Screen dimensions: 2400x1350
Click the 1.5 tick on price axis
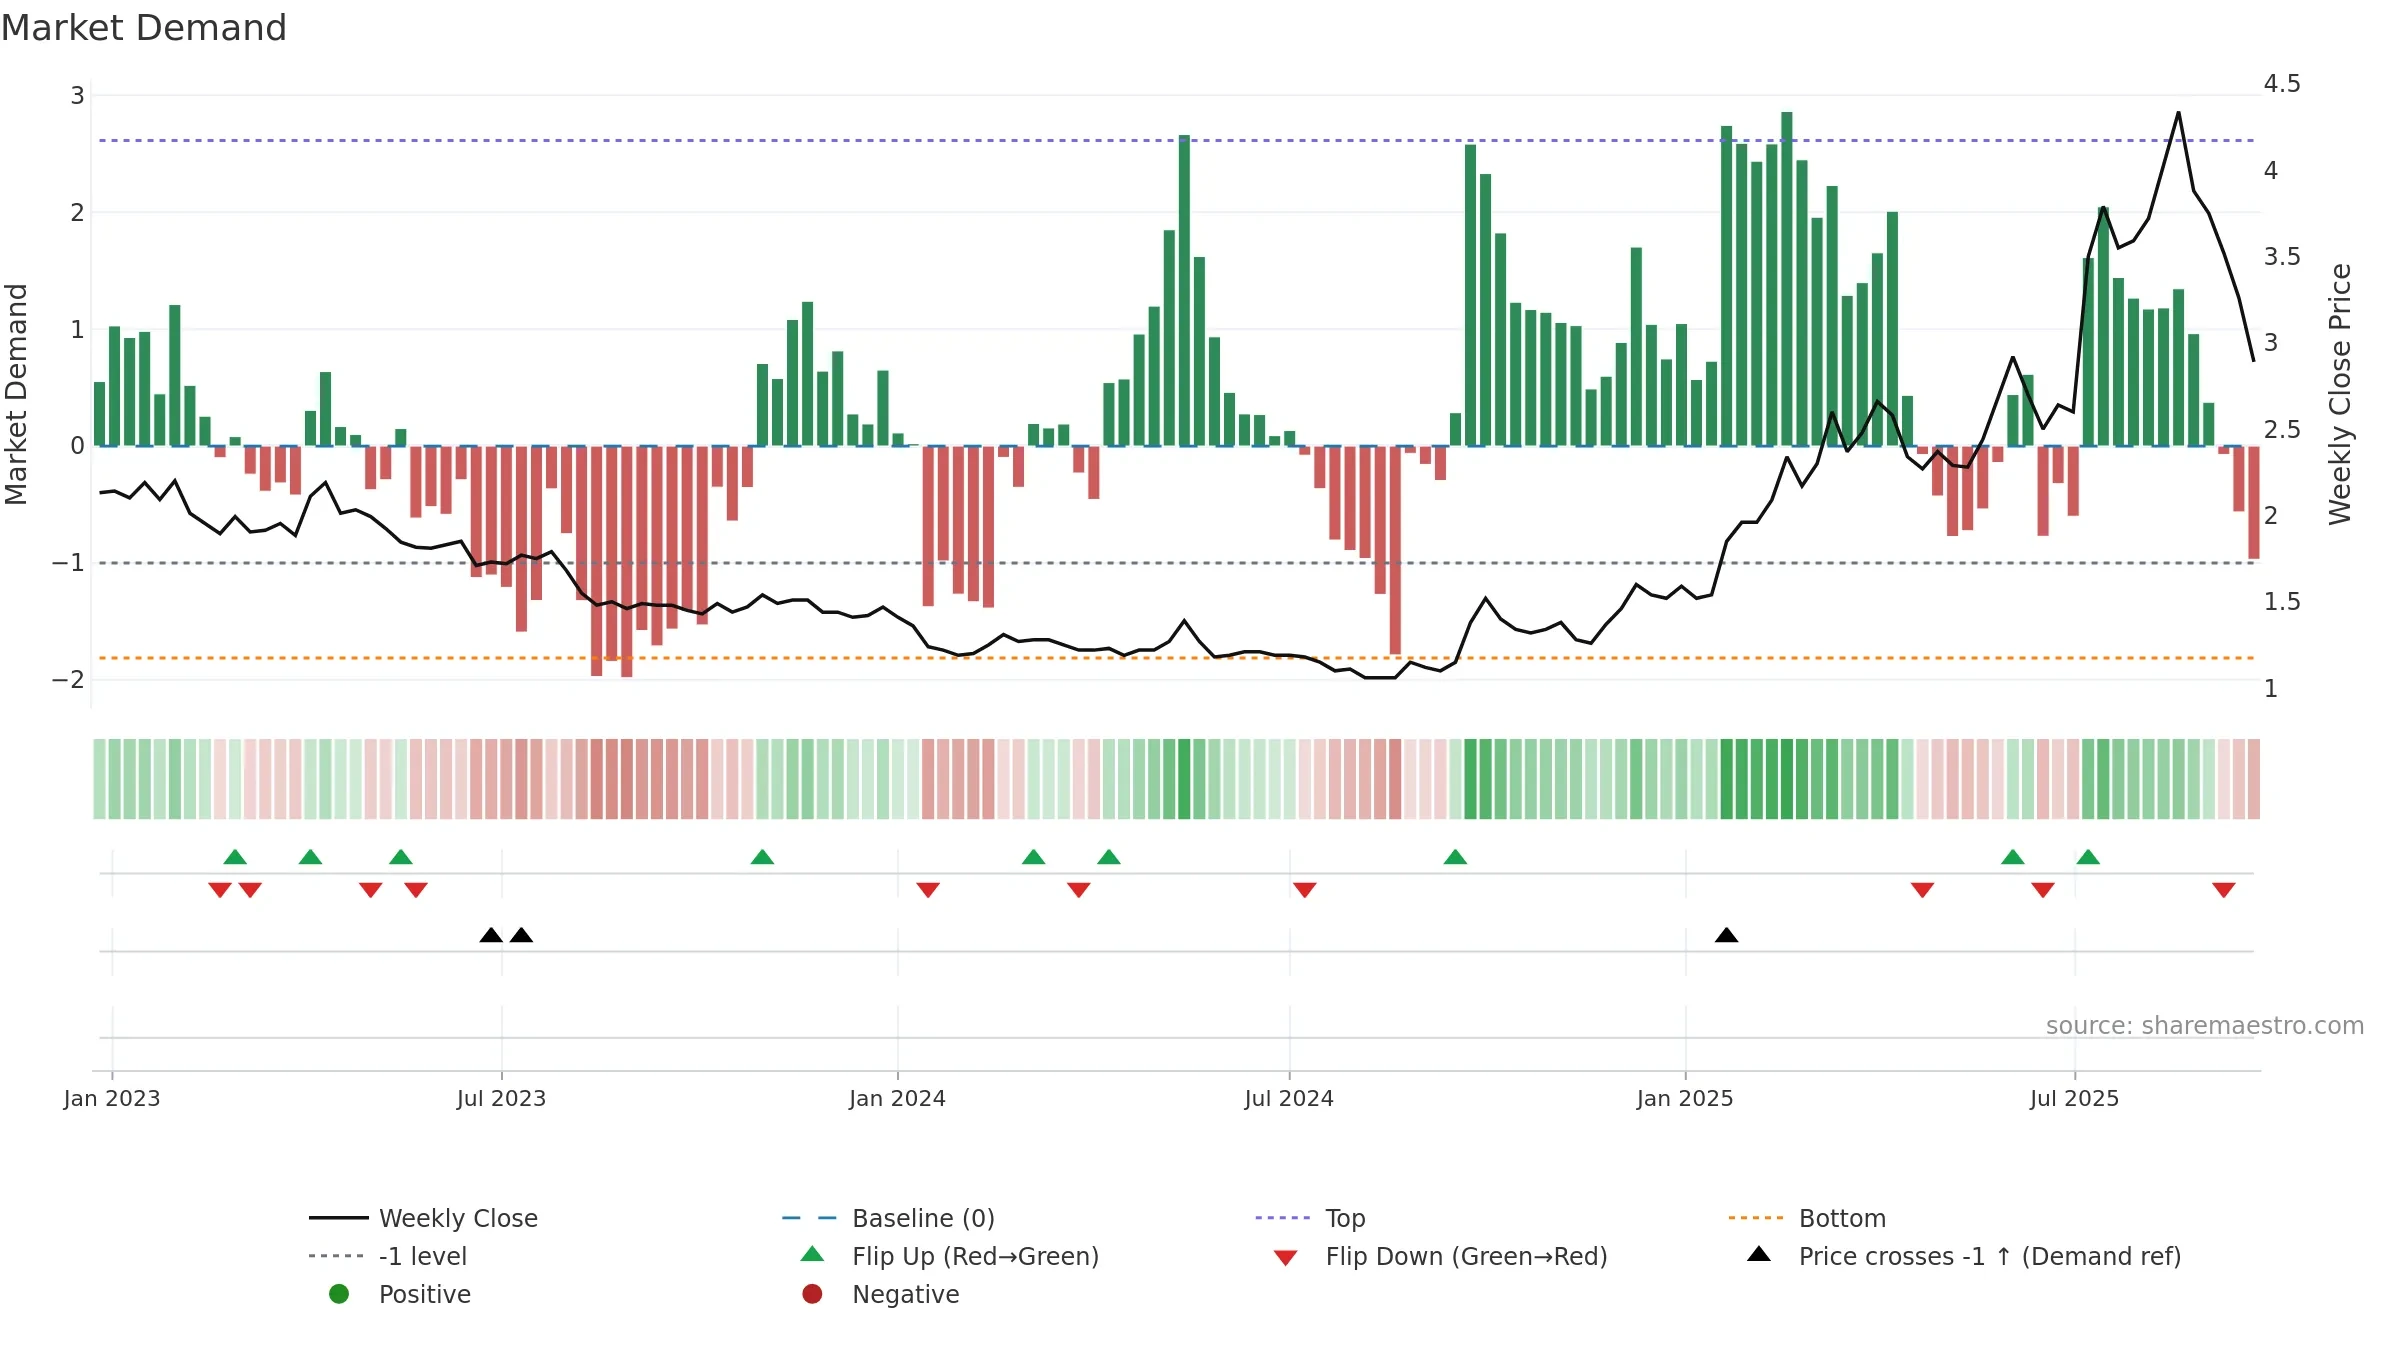[2282, 602]
